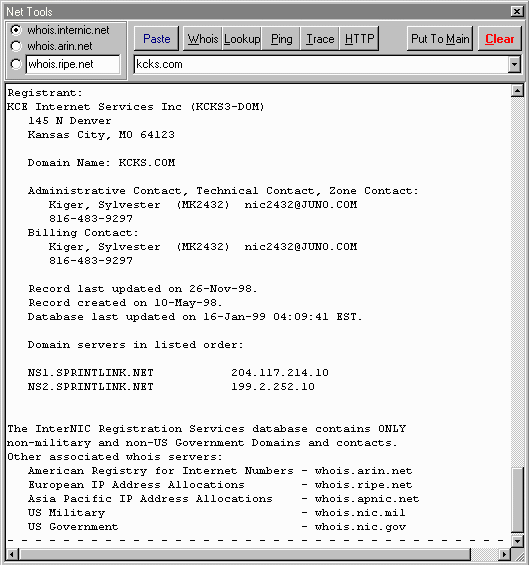Click the IP address 199.2.252.10

pos(273,387)
